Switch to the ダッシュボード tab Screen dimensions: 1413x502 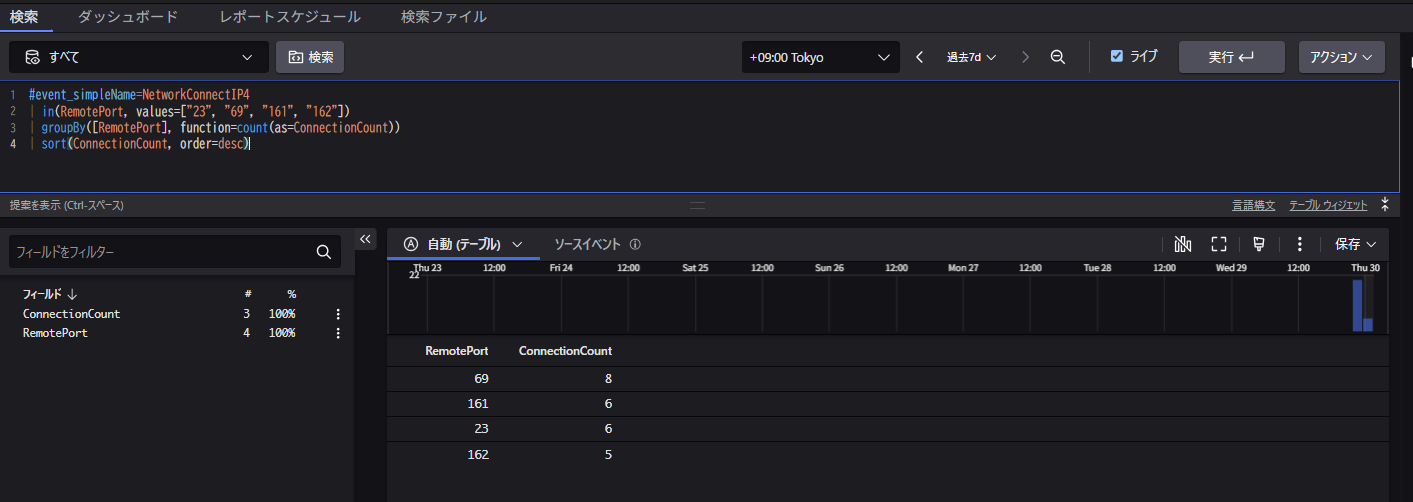[x=128, y=17]
